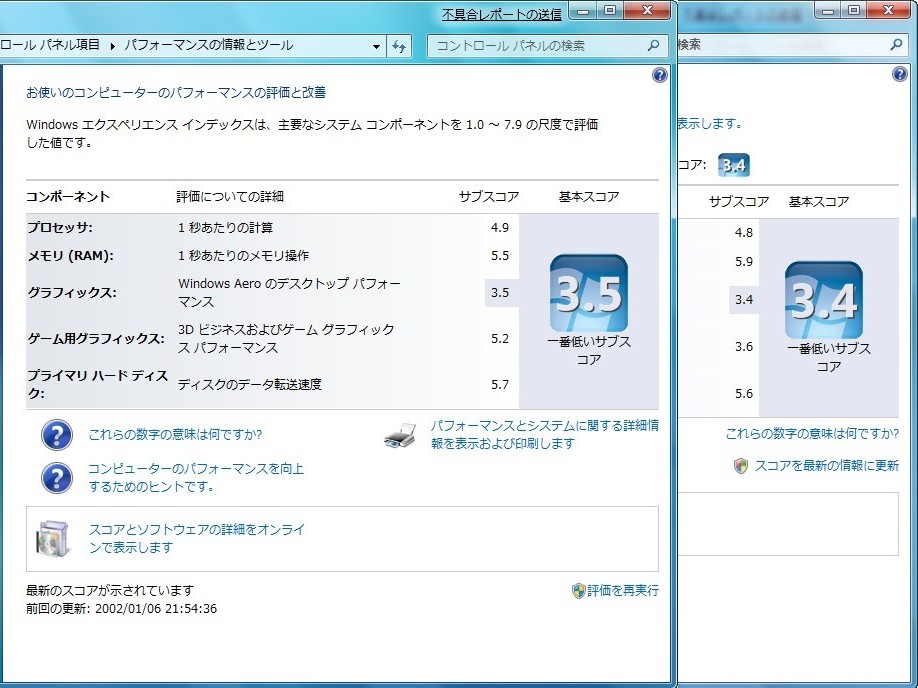Viewport: 918px width, 688px height.
Task: Click the printer icon
Action: pos(400,435)
